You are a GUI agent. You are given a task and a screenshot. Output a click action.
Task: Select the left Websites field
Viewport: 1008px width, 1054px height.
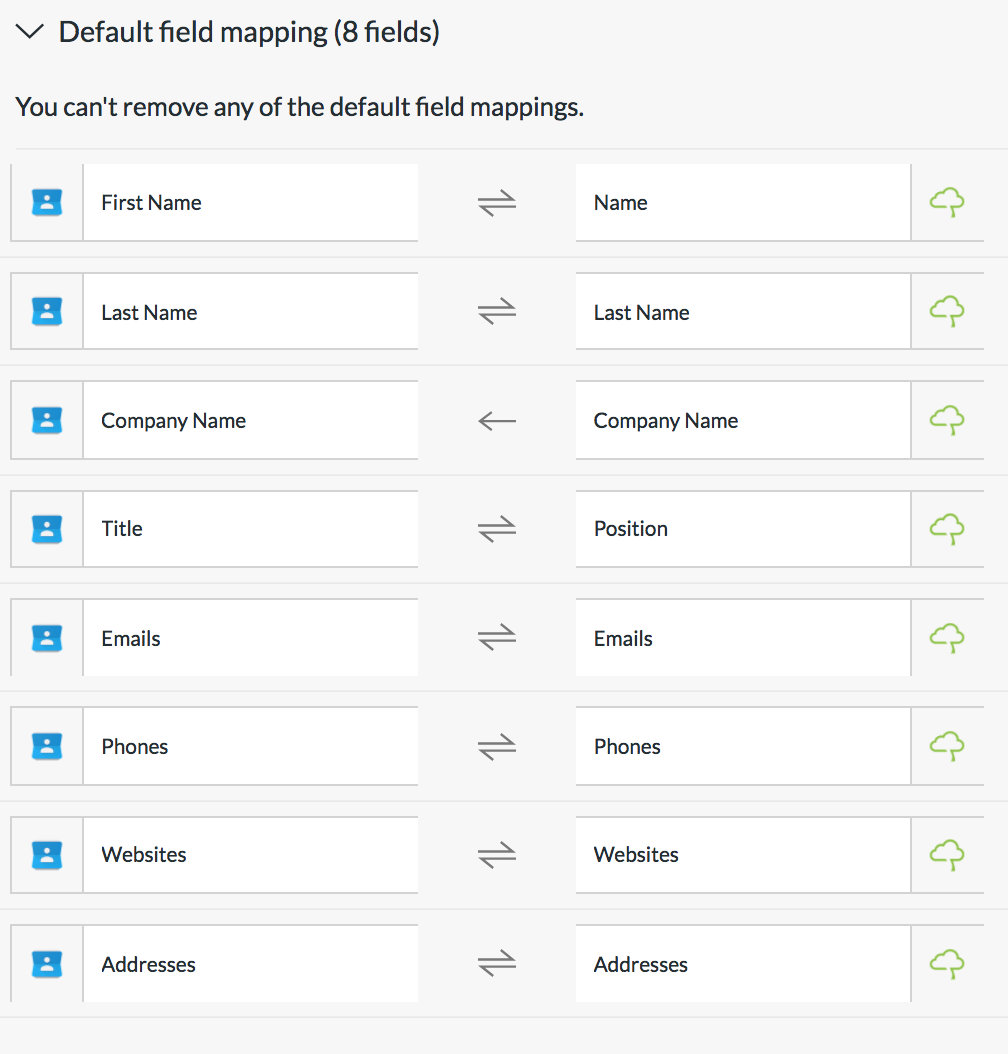pos(251,855)
